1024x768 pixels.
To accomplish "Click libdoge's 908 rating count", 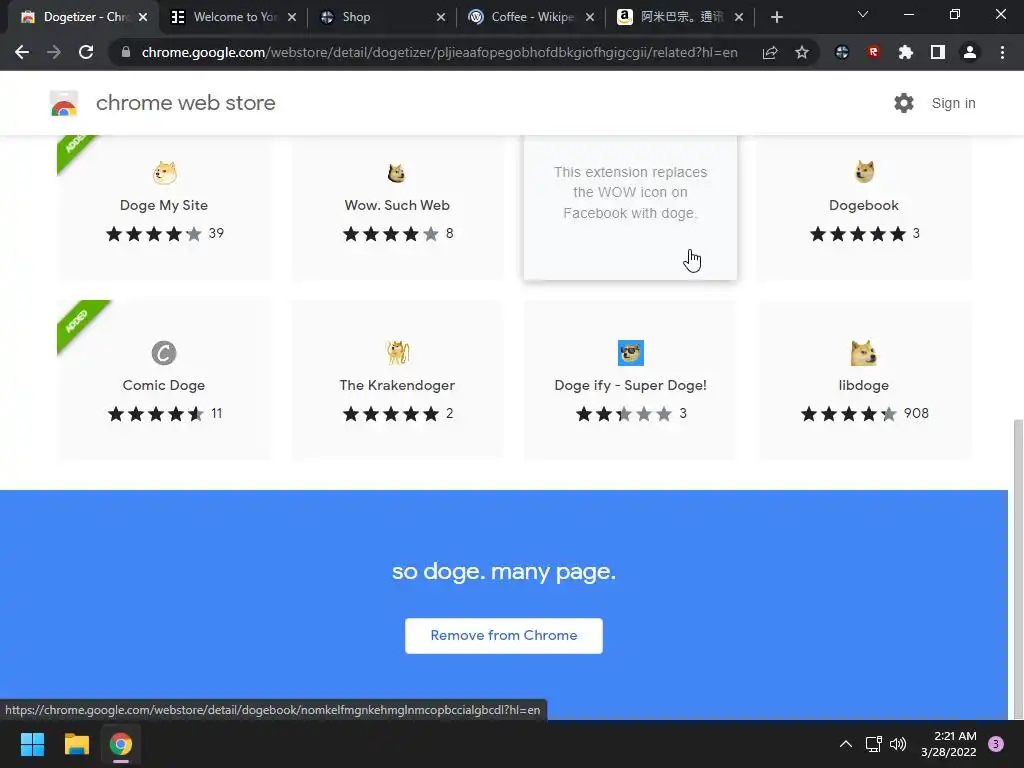I will click(916, 413).
